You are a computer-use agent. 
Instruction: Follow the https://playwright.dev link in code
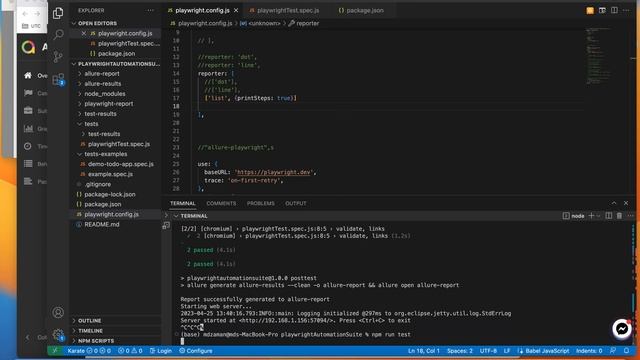pyautogui.click(x=273, y=172)
